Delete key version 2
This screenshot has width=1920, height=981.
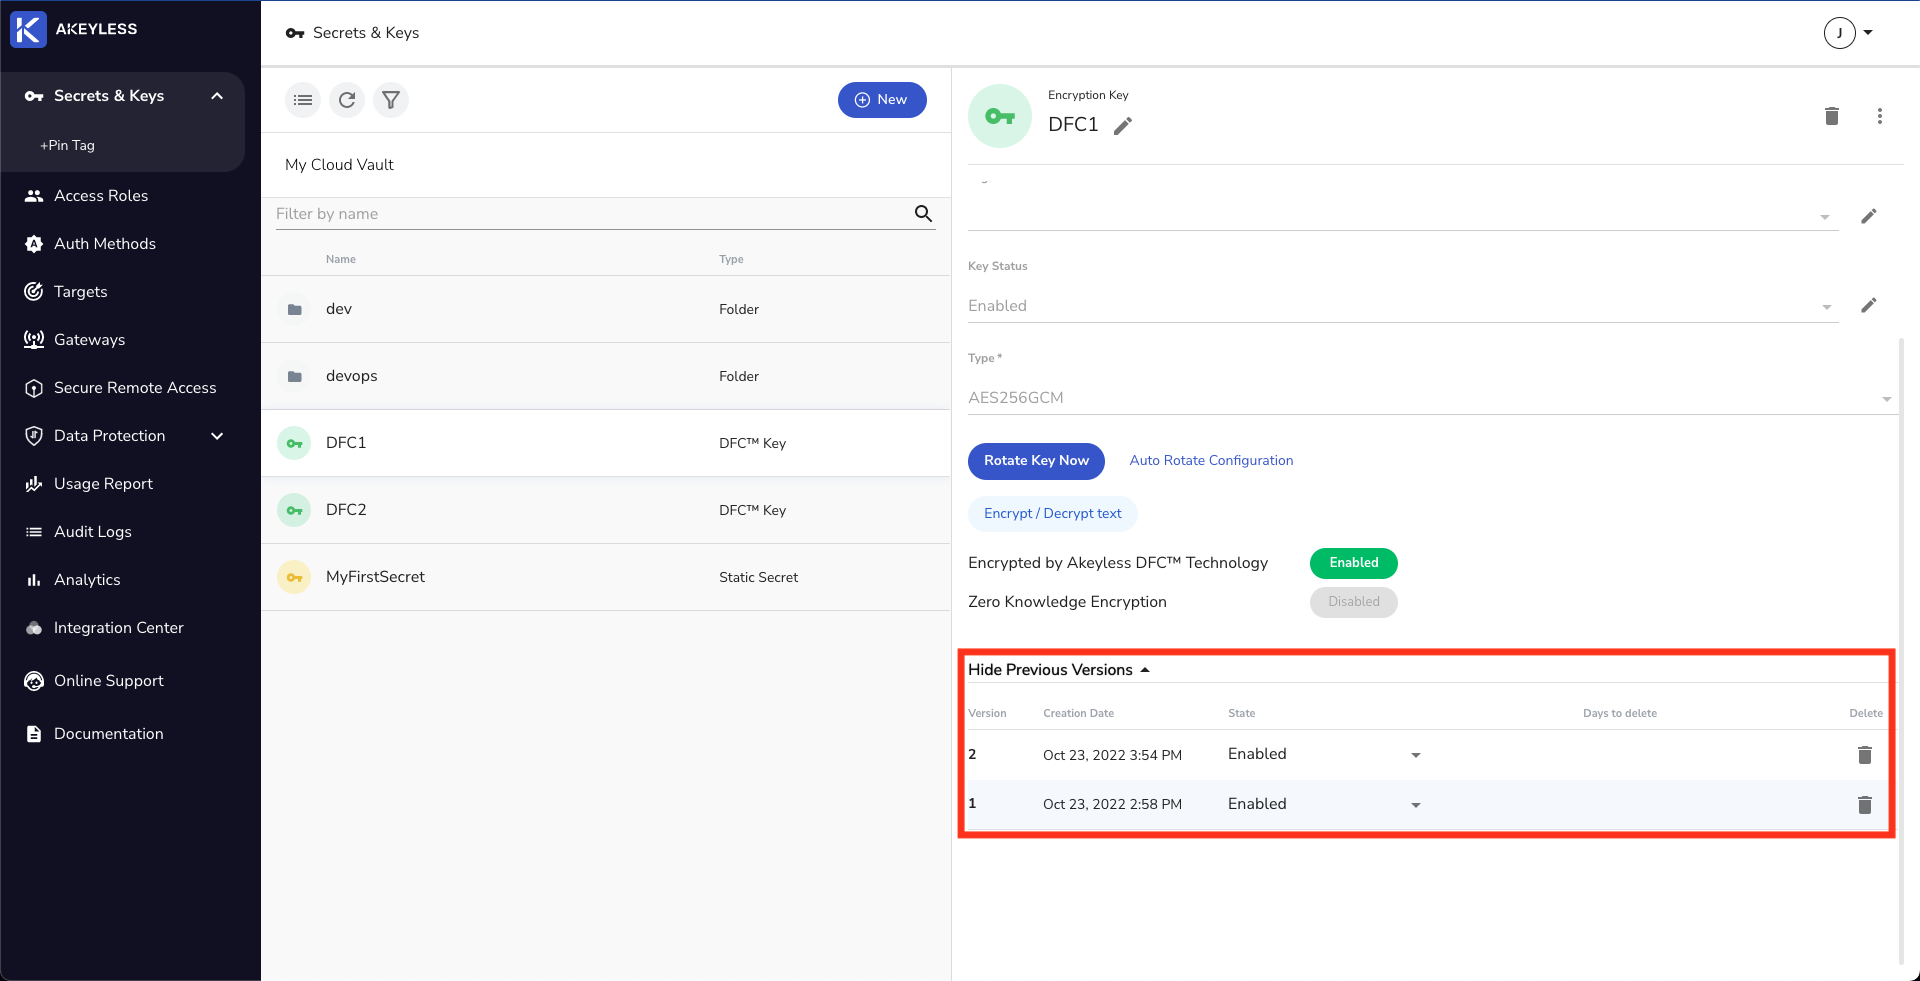pyautogui.click(x=1864, y=755)
